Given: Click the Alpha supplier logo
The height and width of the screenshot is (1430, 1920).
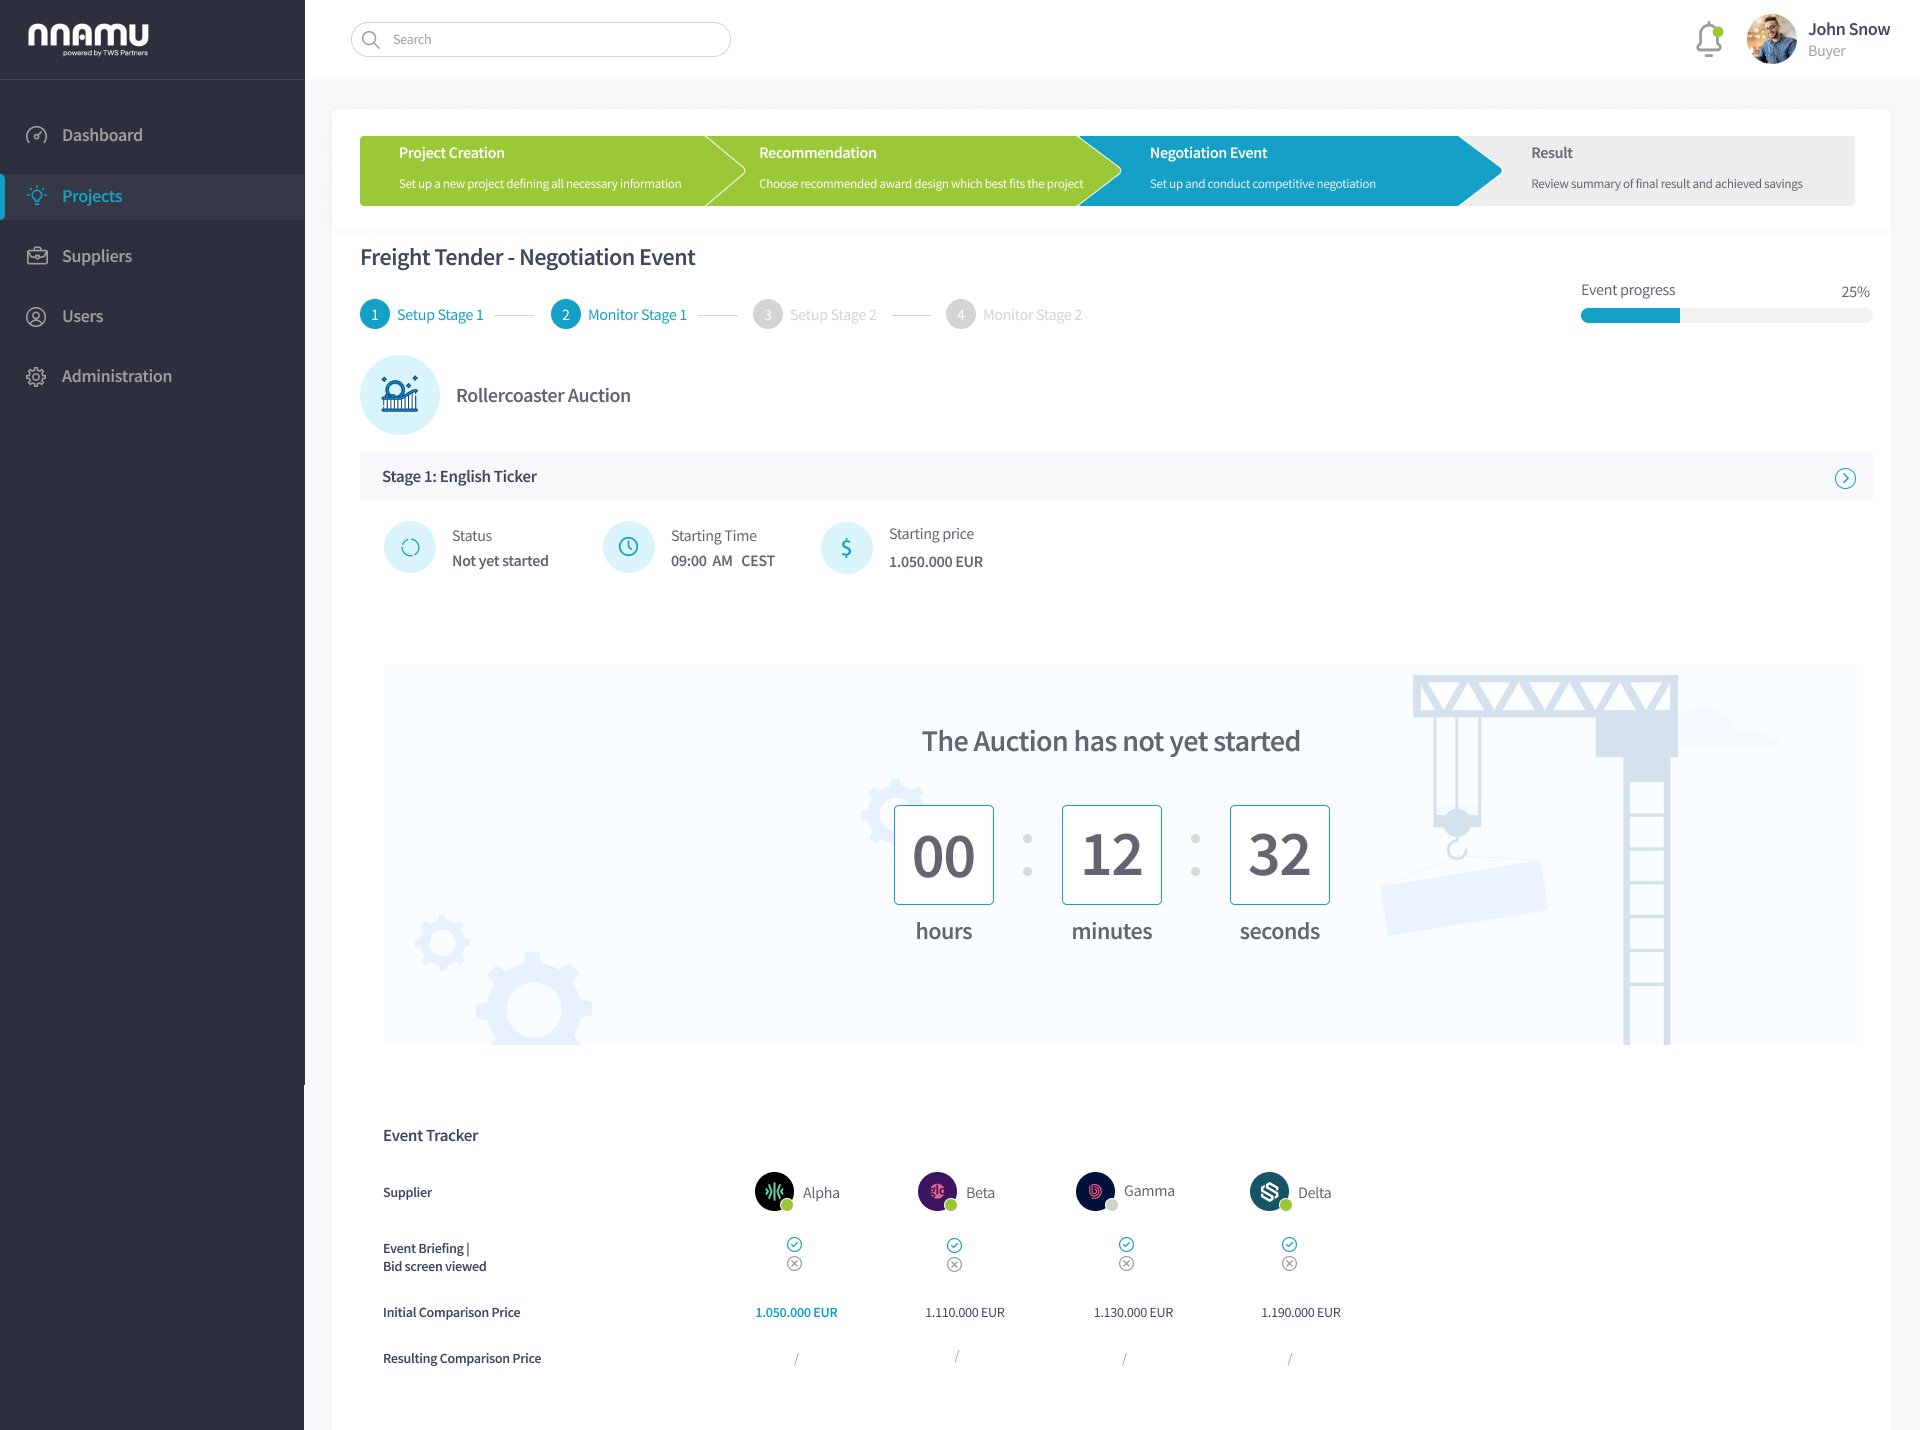Looking at the screenshot, I should coord(774,1191).
